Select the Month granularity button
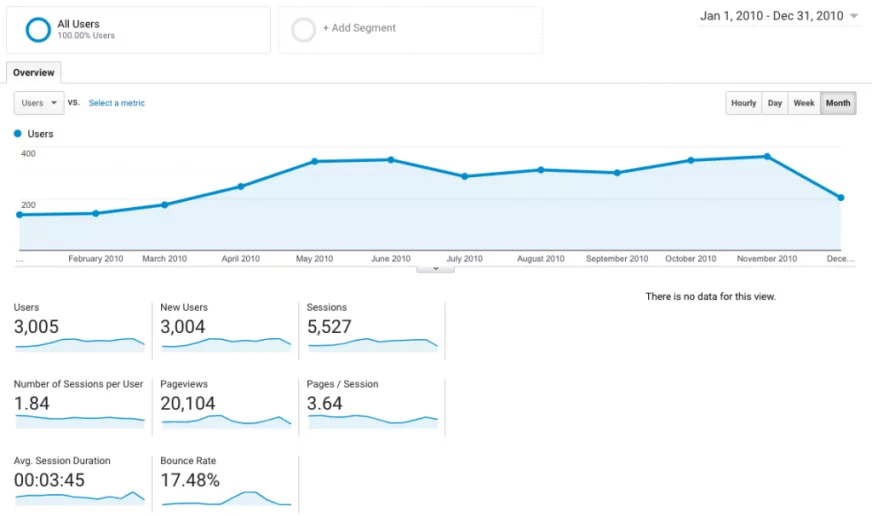 click(x=838, y=103)
